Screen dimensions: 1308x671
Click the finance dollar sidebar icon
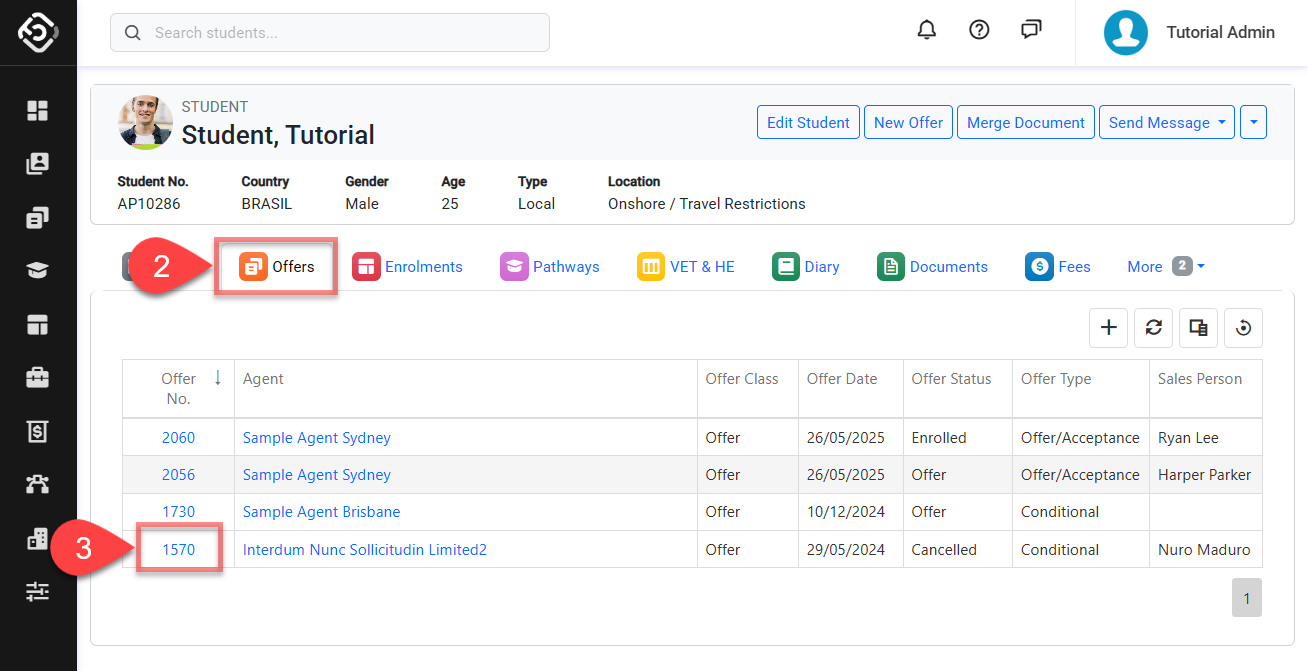(x=38, y=432)
